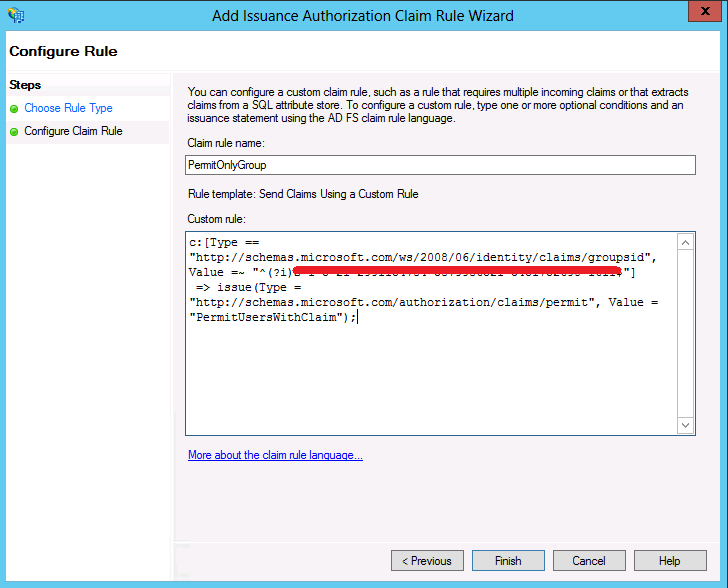Click green bullet beside Configure Claim Rule

pos(14,131)
